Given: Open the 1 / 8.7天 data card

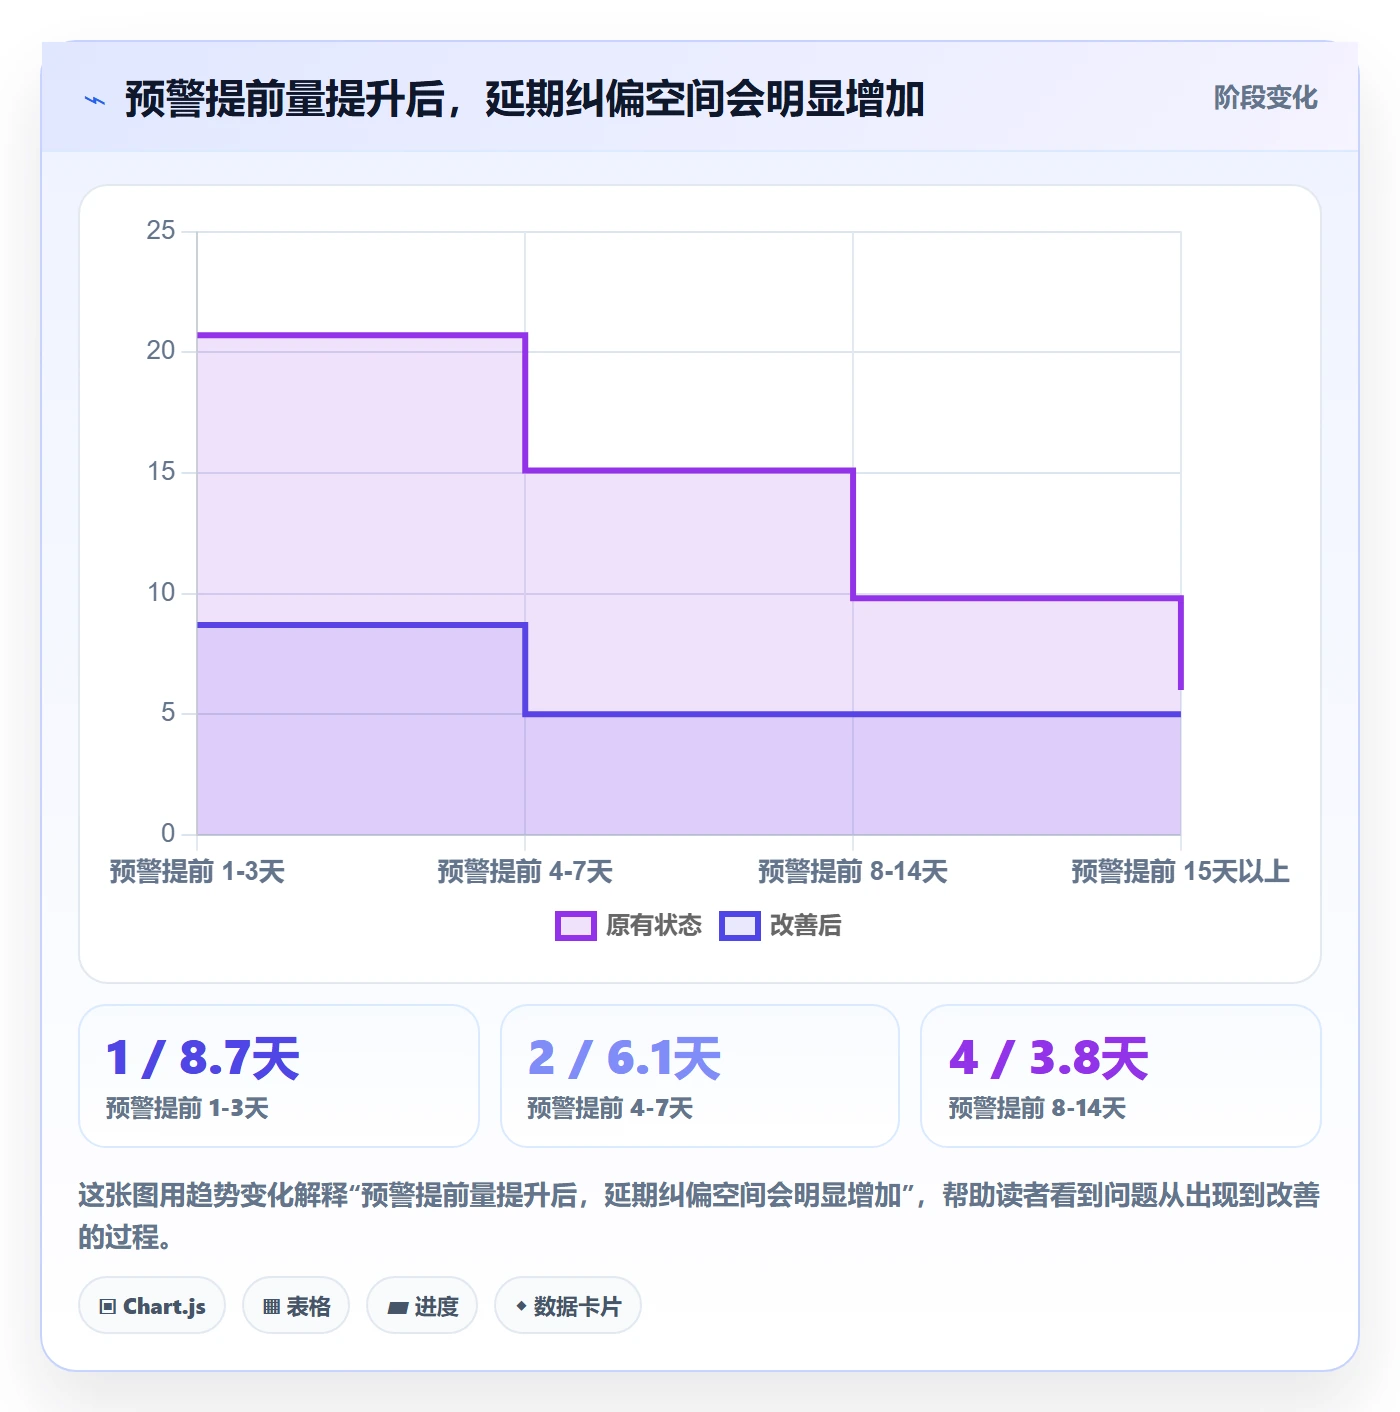Looking at the screenshot, I should pos(279,1076).
